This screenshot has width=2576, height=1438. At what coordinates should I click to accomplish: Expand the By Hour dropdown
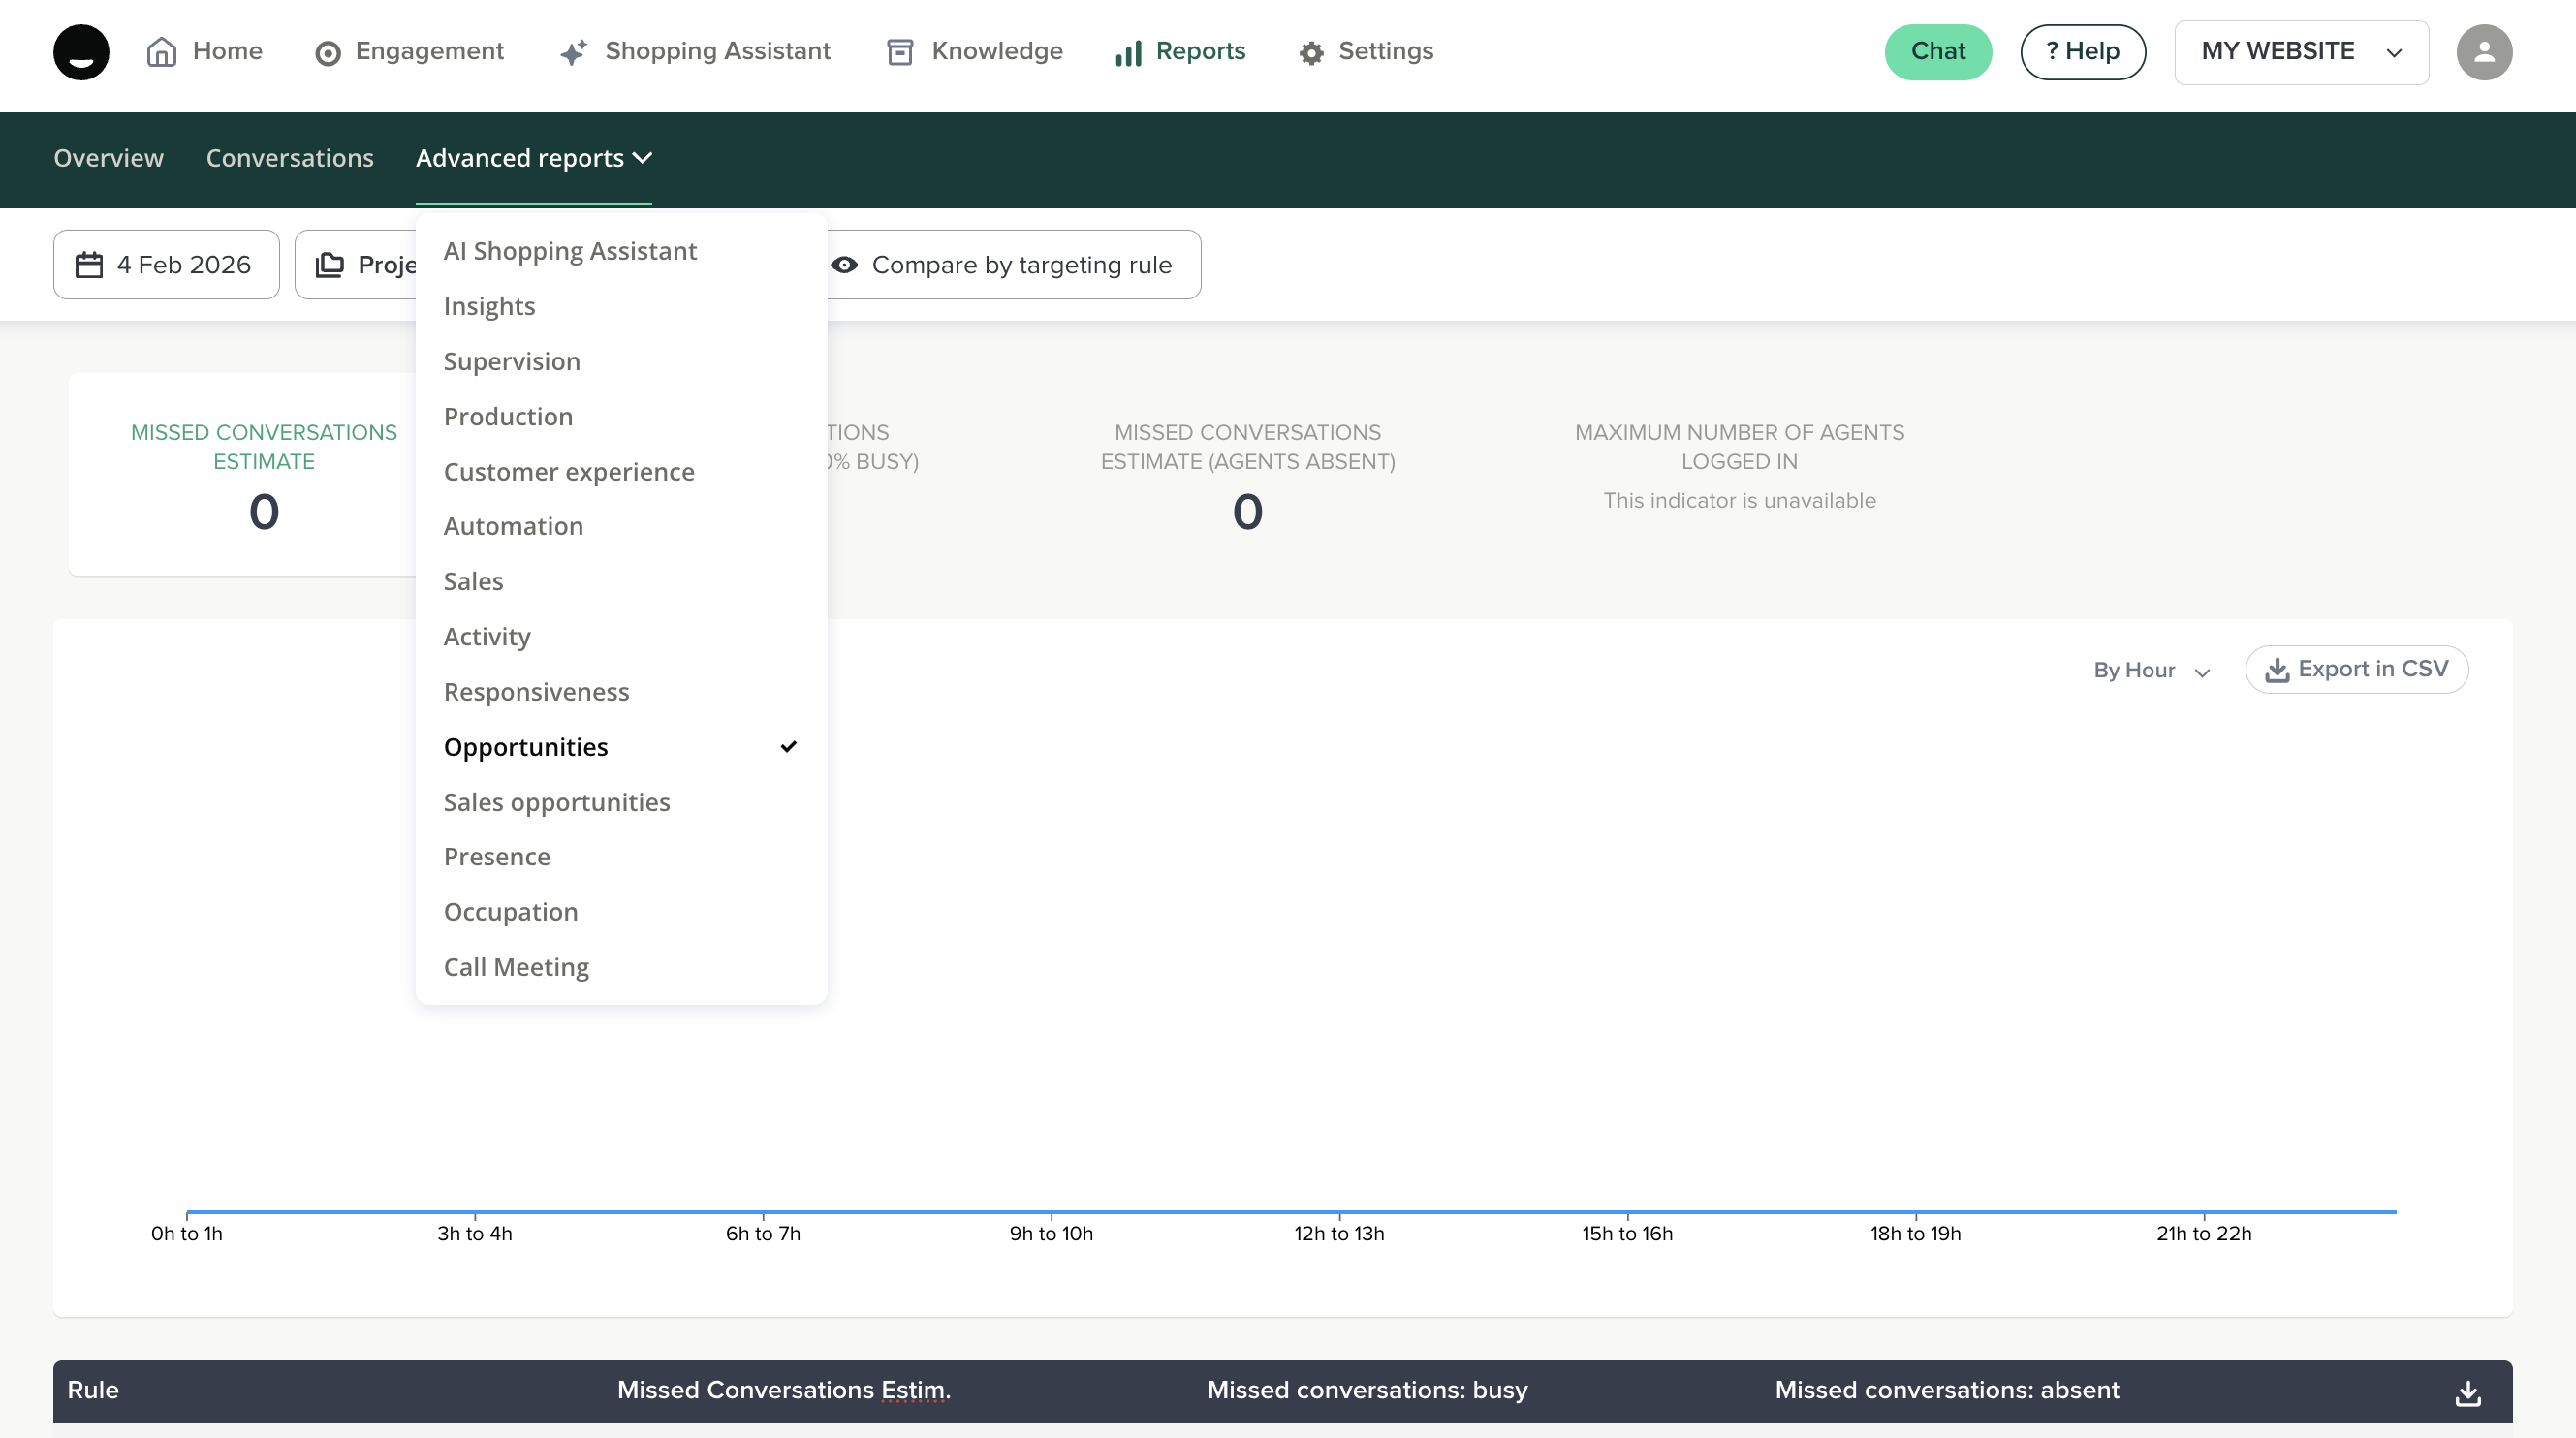[2151, 670]
